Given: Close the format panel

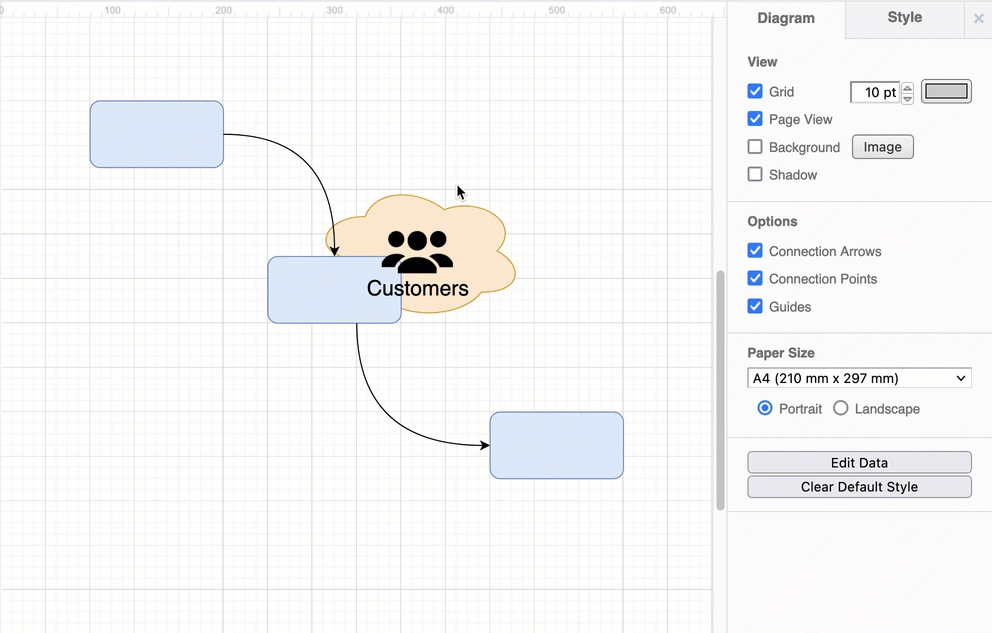Looking at the screenshot, I should [x=978, y=18].
